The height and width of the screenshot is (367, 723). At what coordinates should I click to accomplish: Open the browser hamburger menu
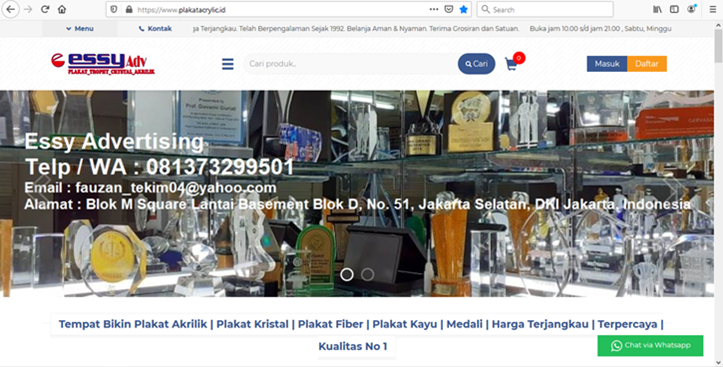pos(713,9)
